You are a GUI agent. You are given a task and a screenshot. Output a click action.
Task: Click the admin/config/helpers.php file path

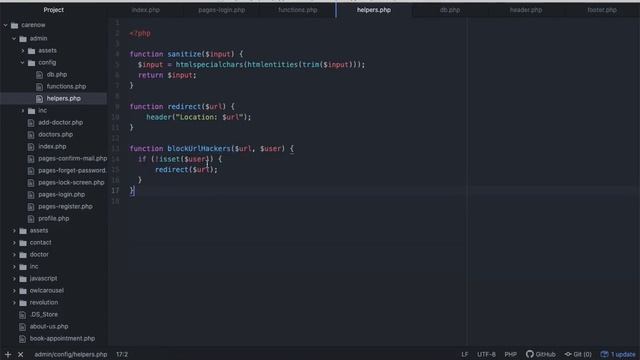pos(71,355)
